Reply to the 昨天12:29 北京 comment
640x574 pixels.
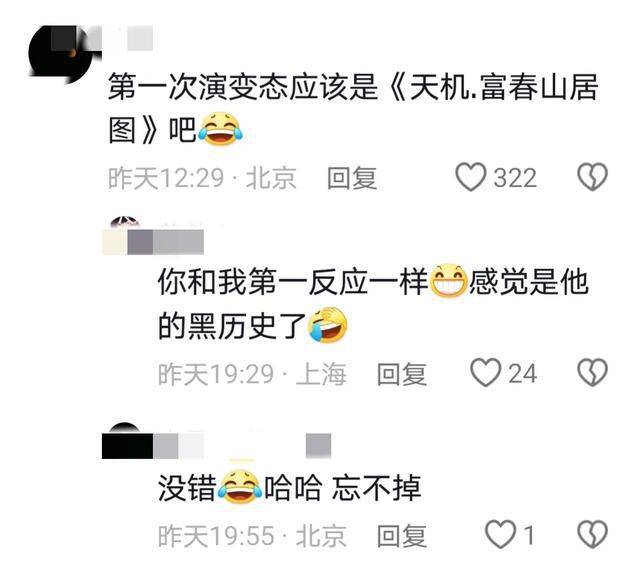coord(352,178)
